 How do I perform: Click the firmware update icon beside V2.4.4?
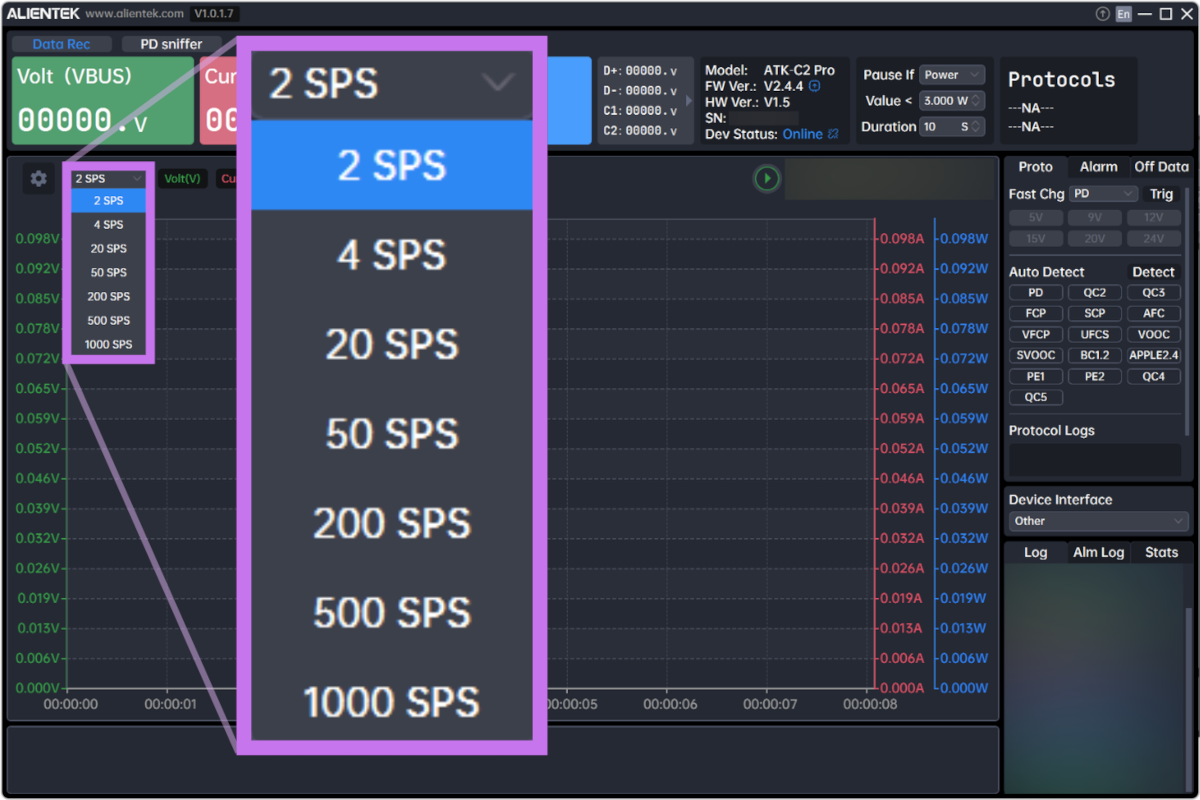click(814, 86)
